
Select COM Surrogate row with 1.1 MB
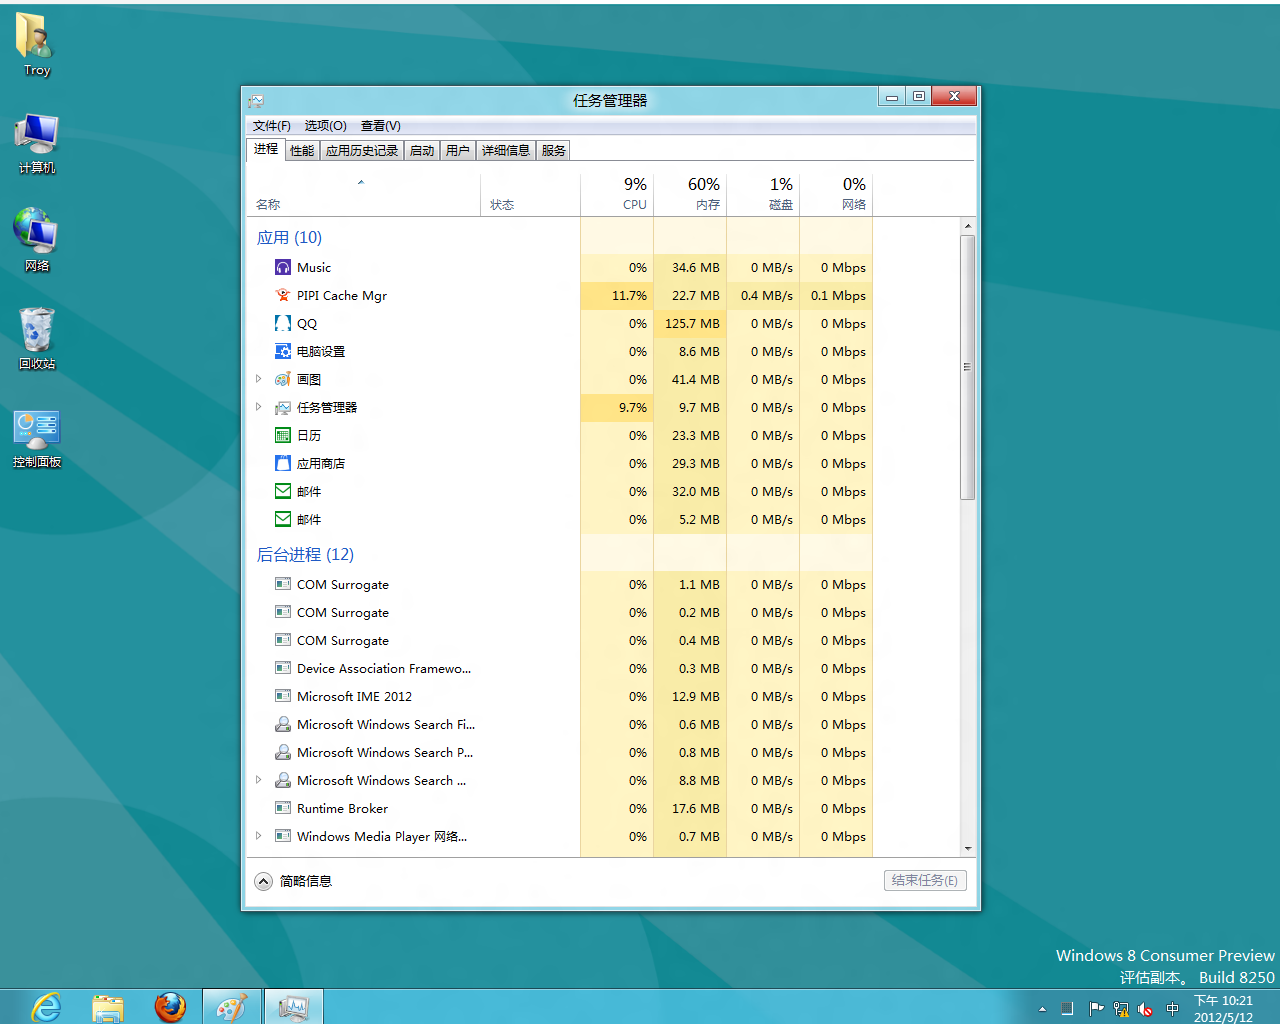click(x=560, y=584)
